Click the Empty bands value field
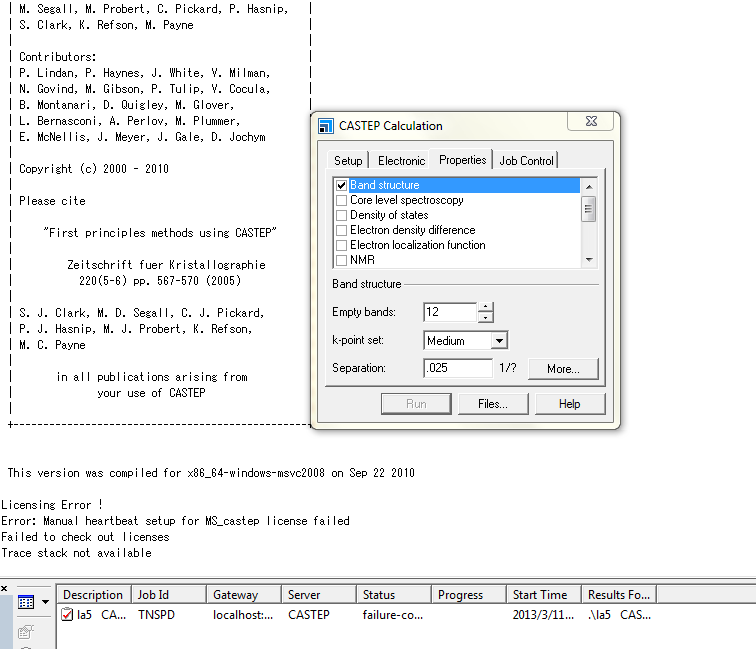The width and height of the screenshot is (756, 649). pyautogui.click(x=450, y=312)
